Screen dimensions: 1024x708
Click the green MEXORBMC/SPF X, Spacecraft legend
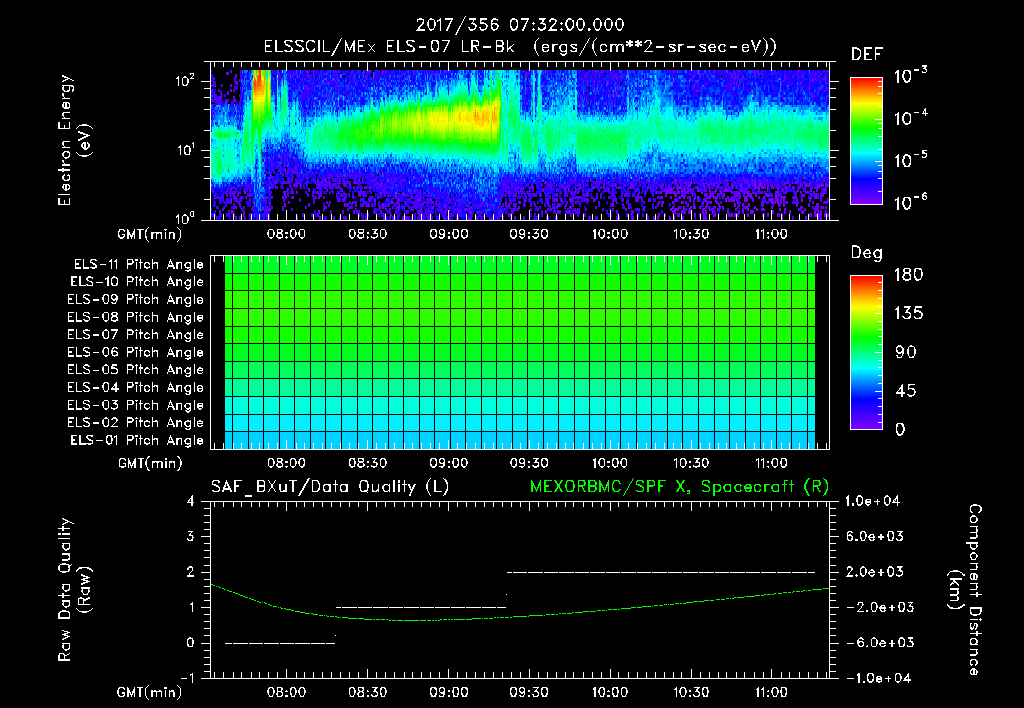click(x=679, y=487)
